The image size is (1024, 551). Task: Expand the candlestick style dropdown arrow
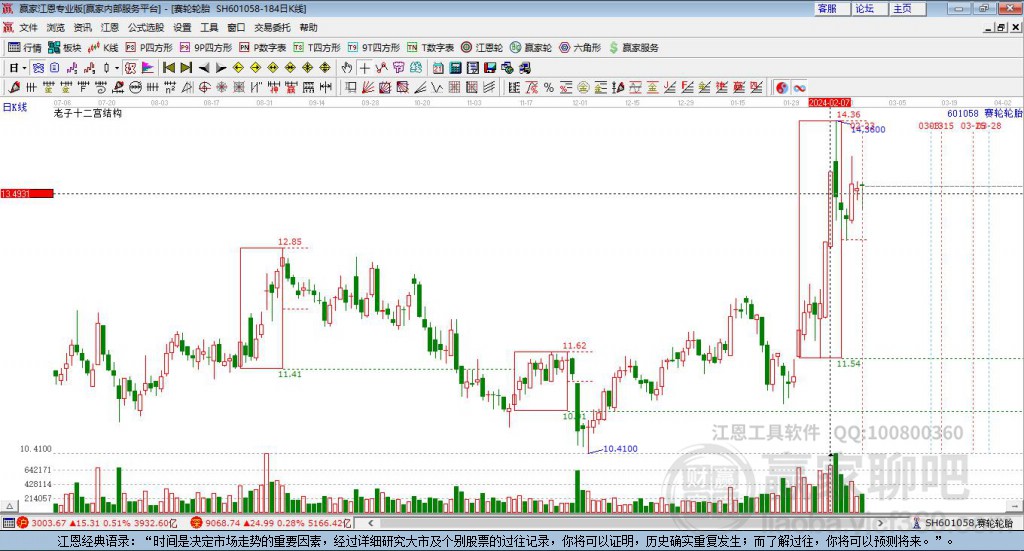[117, 68]
